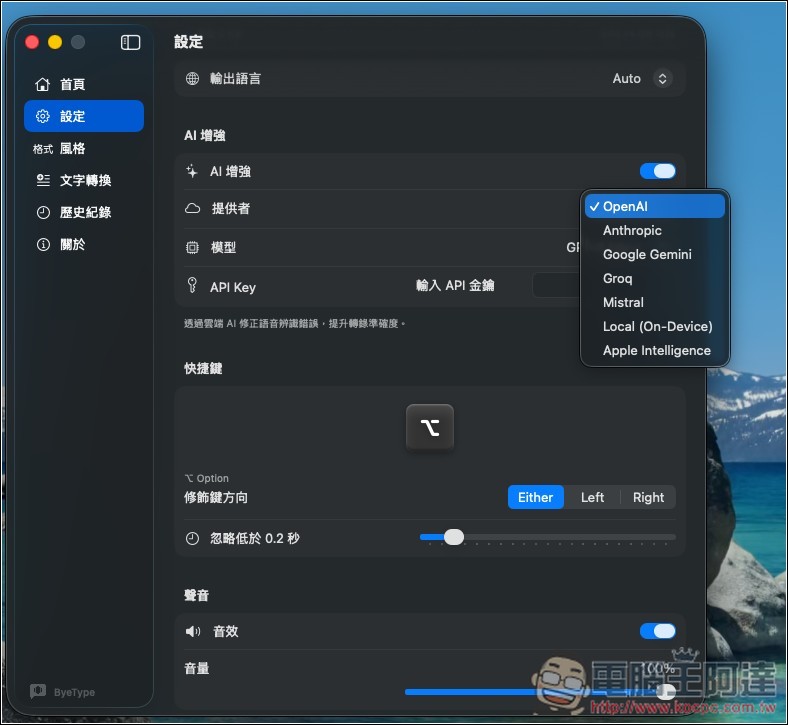Choose Local (On-Device) provider

654,327
